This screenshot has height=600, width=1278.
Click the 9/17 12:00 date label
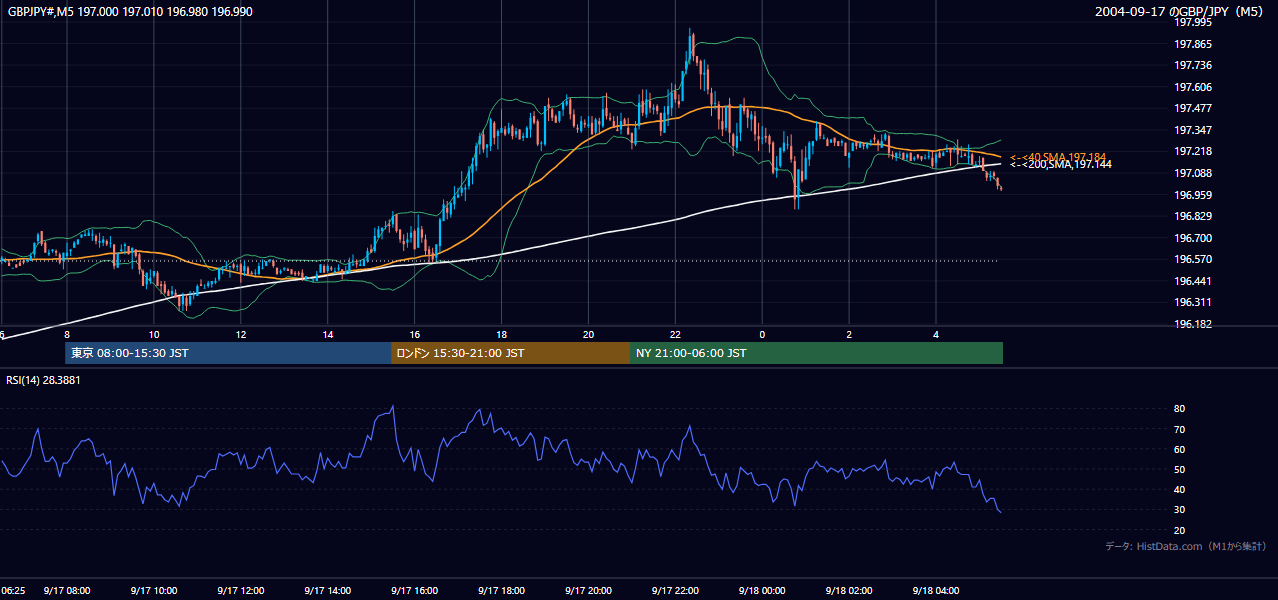[241, 591]
